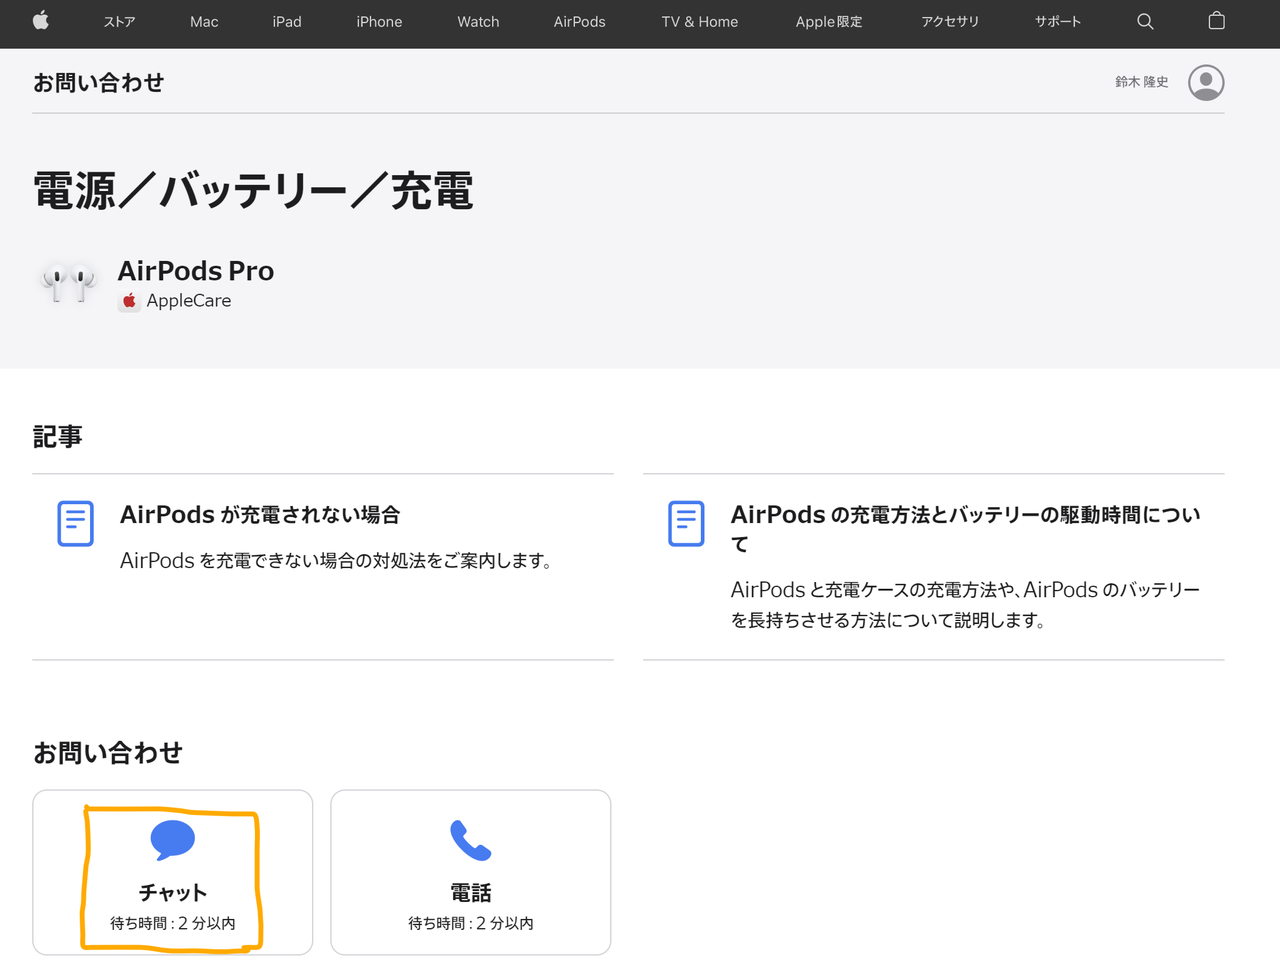Click the 鈴木 隆史 account name
The height and width of the screenshot is (978, 1280).
[x=1142, y=82]
